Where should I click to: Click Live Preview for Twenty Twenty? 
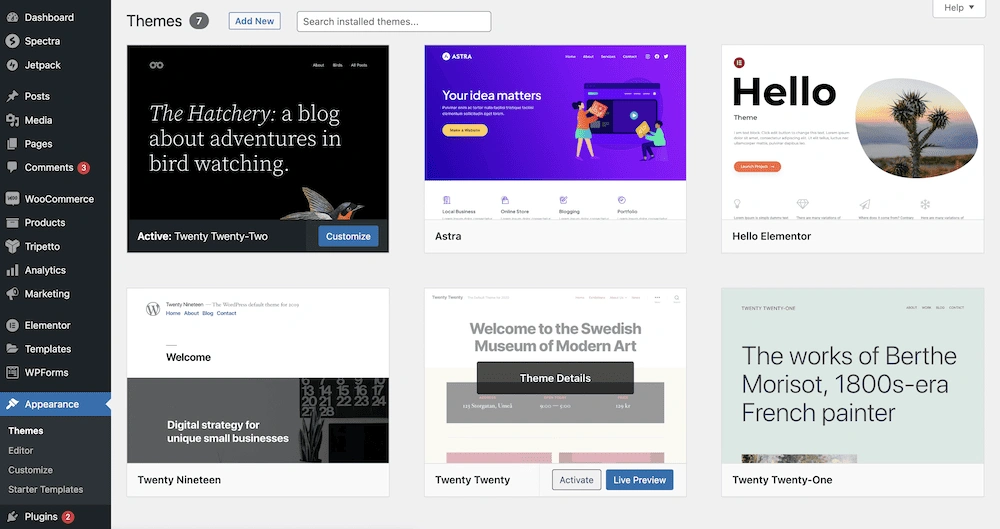(x=639, y=480)
